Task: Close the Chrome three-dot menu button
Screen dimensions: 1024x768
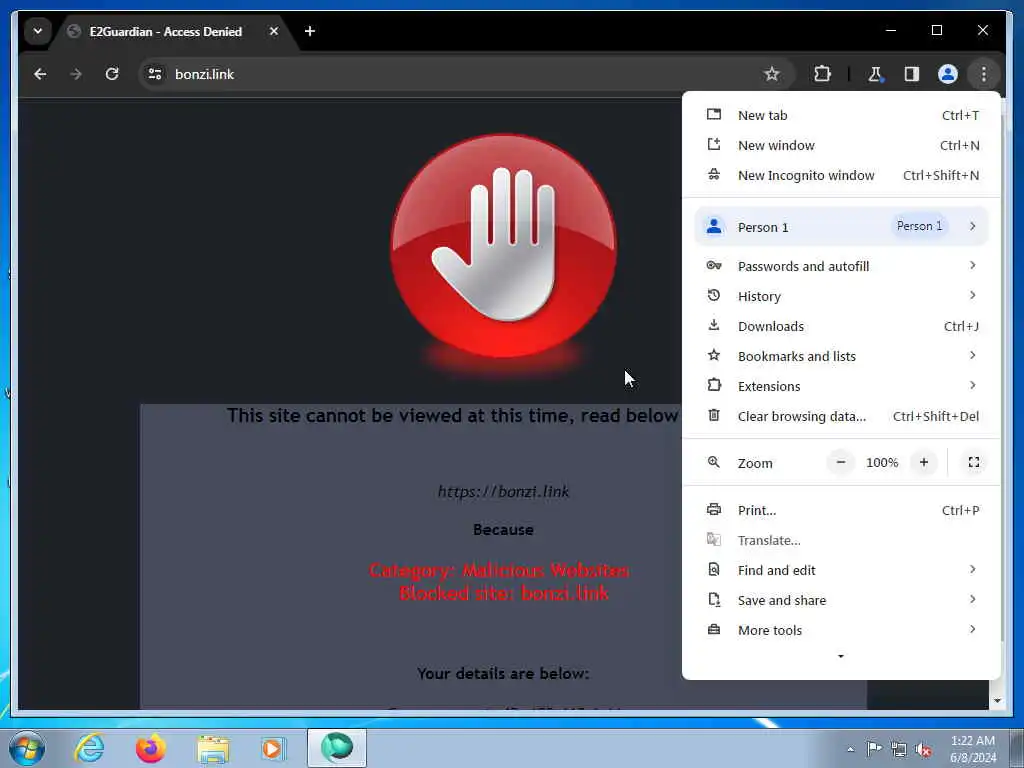Action: [x=983, y=74]
